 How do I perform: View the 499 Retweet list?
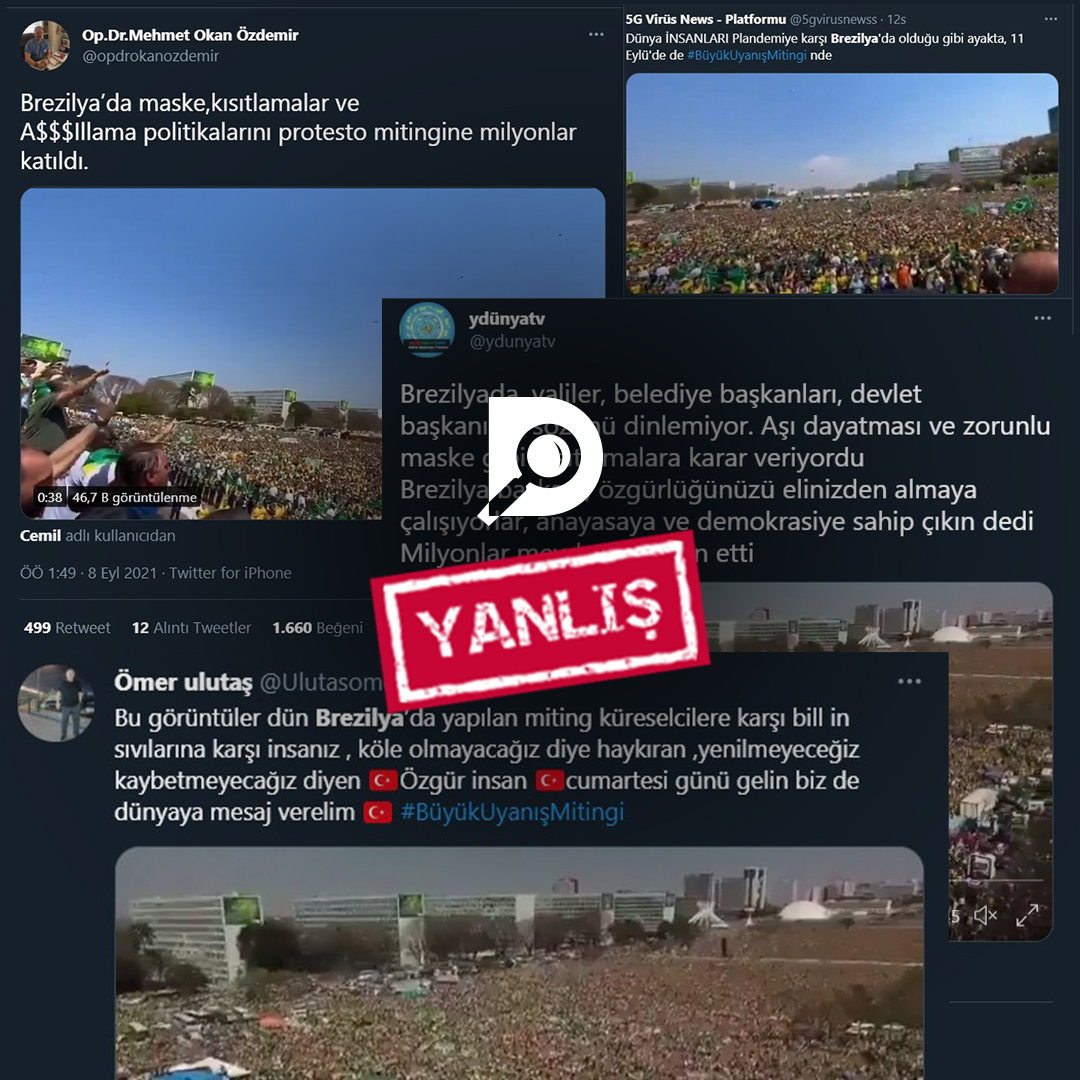(x=67, y=627)
